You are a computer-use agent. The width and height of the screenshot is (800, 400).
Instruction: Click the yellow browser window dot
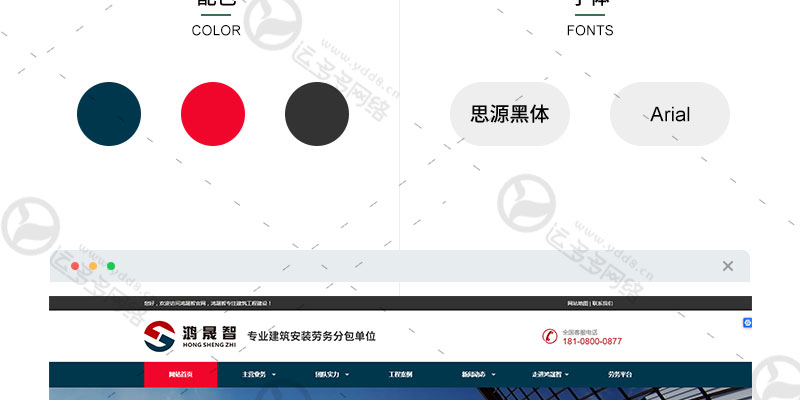pyautogui.click(x=93, y=266)
